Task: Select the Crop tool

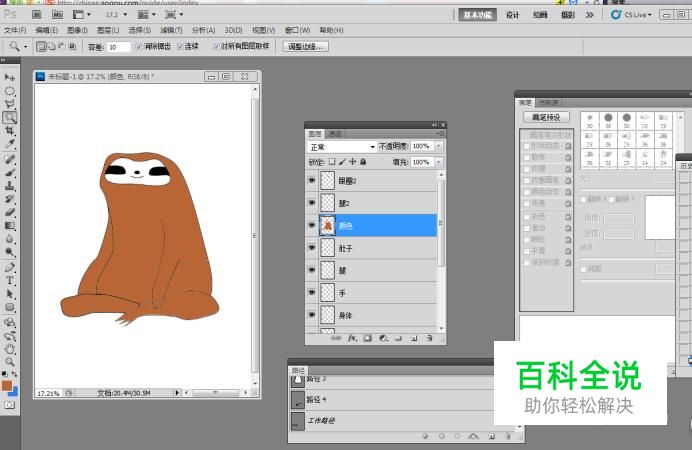Action: [10, 131]
